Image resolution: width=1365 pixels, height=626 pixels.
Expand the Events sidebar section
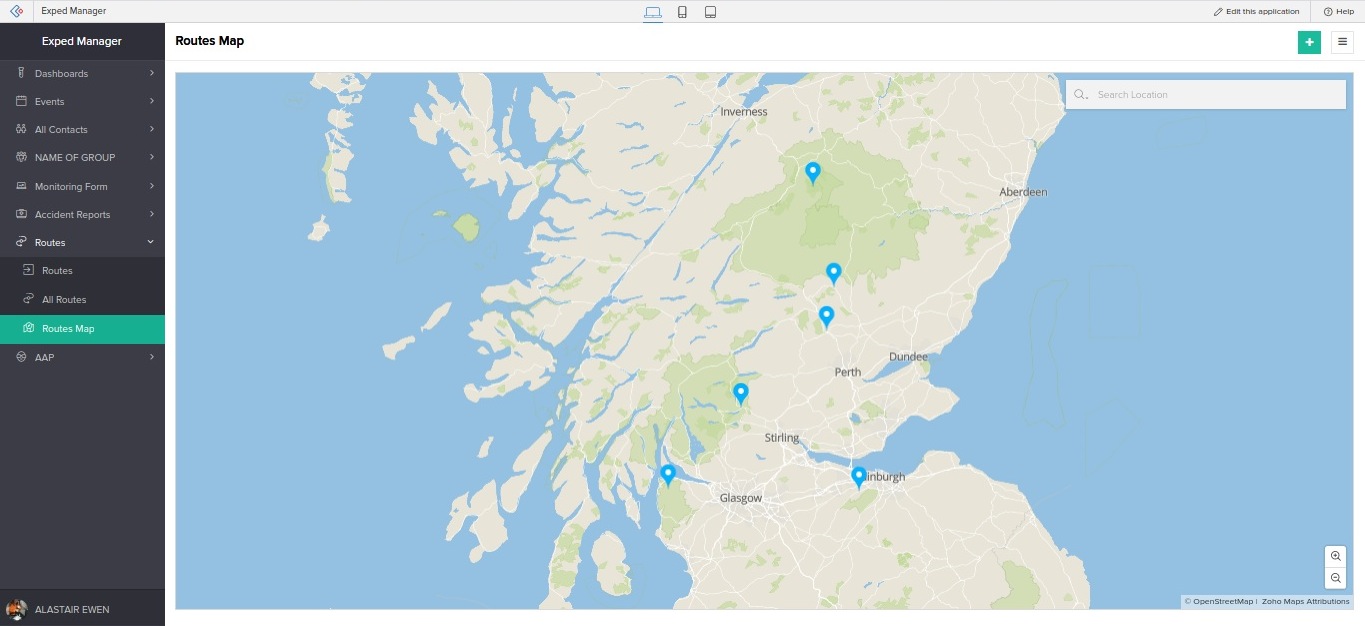click(82, 101)
